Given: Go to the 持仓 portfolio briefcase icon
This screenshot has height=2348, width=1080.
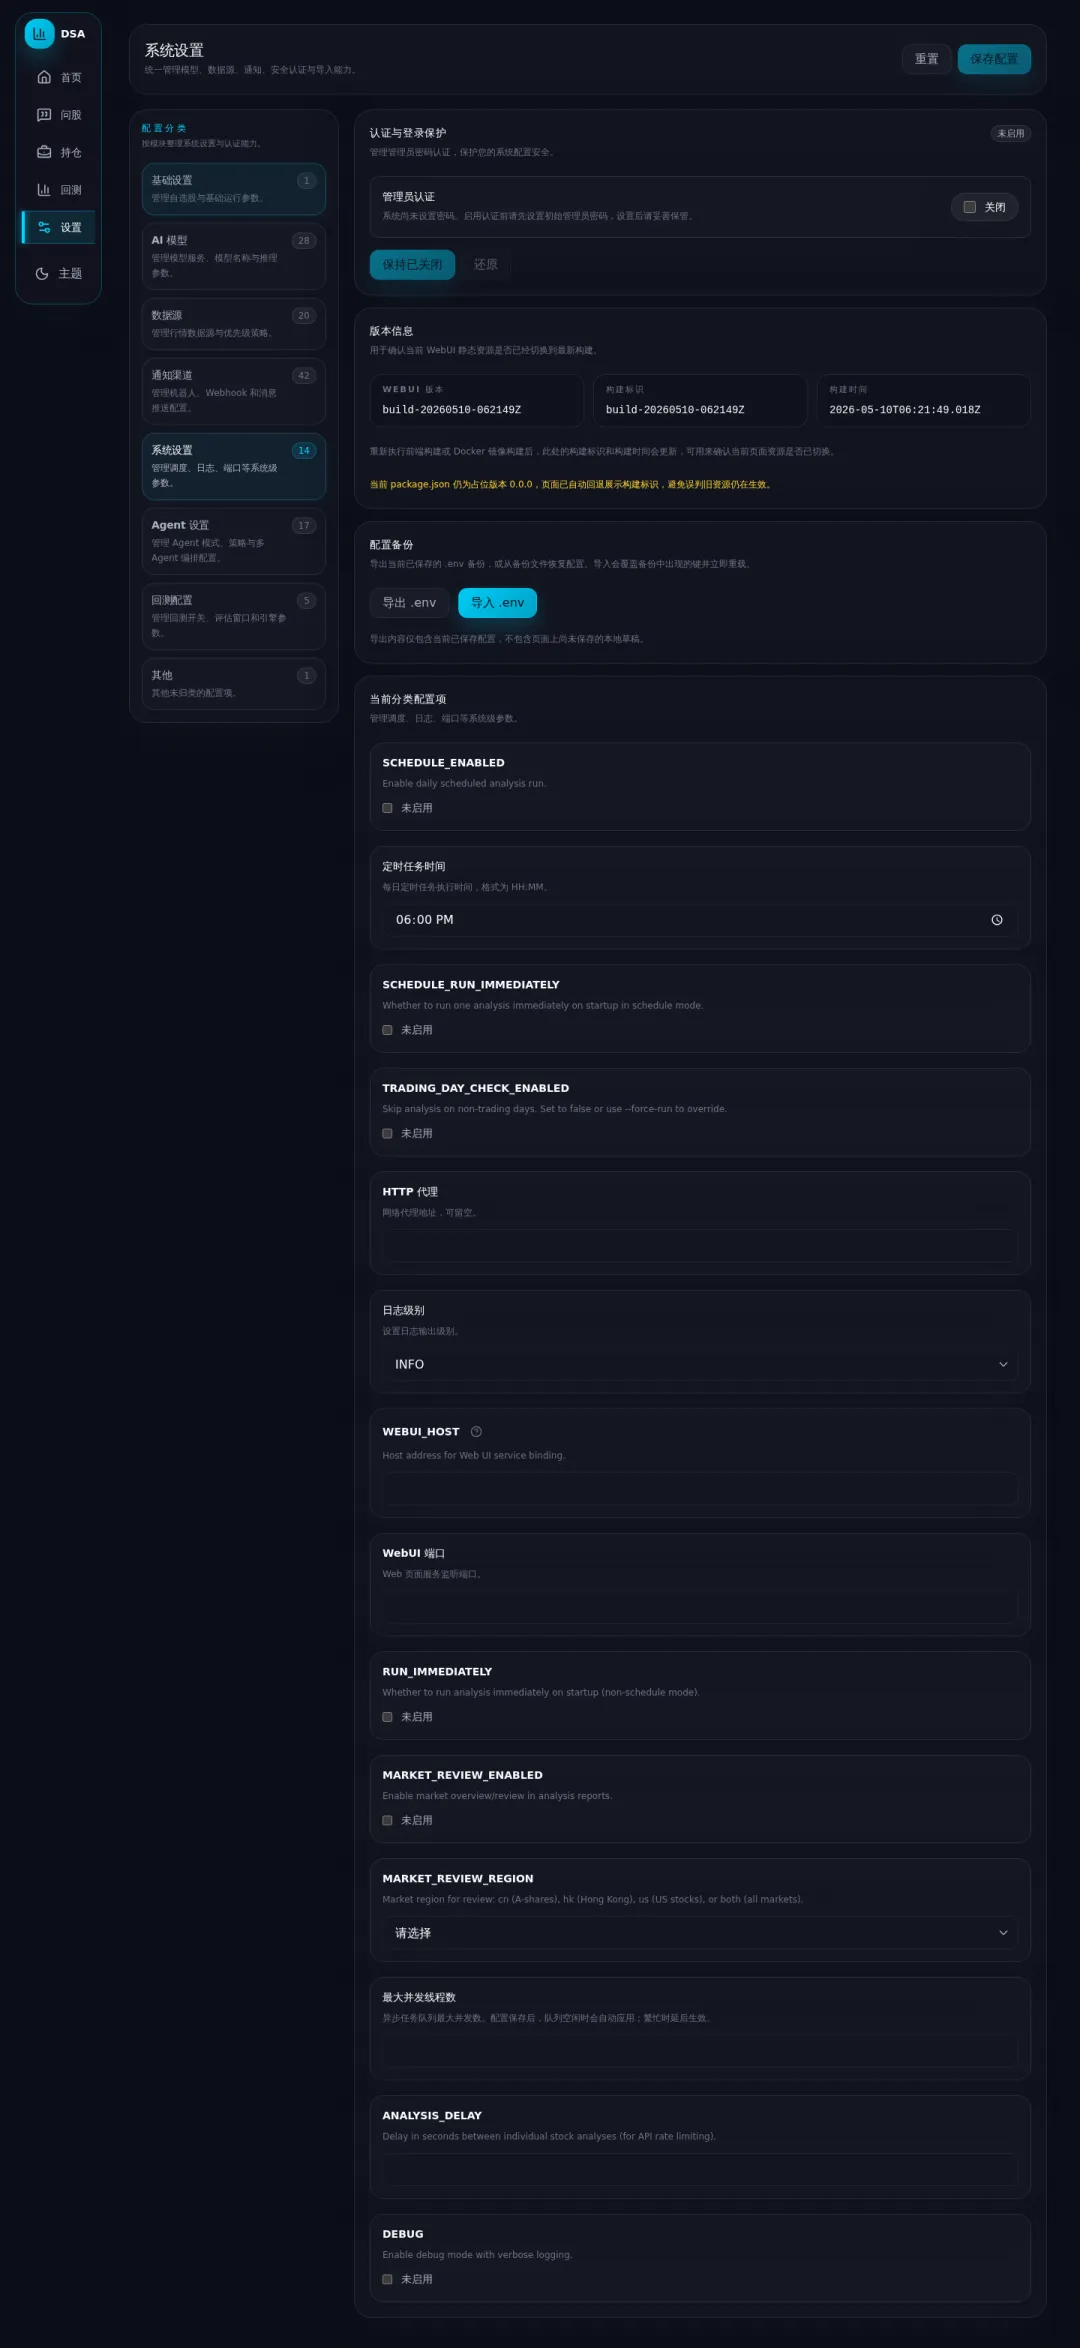Looking at the screenshot, I should [44, 152].
